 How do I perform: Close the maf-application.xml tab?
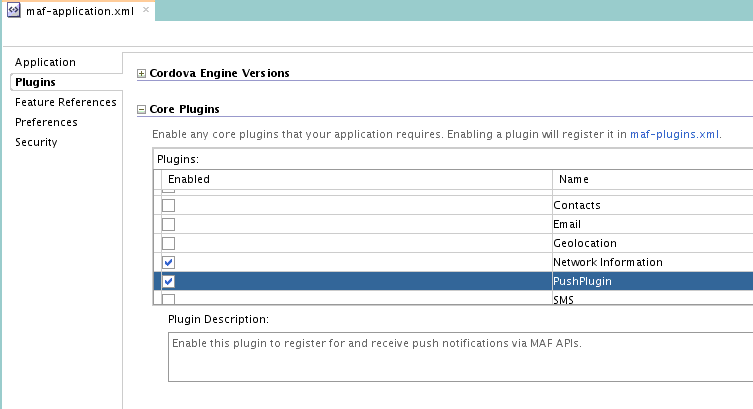(146, 10)
